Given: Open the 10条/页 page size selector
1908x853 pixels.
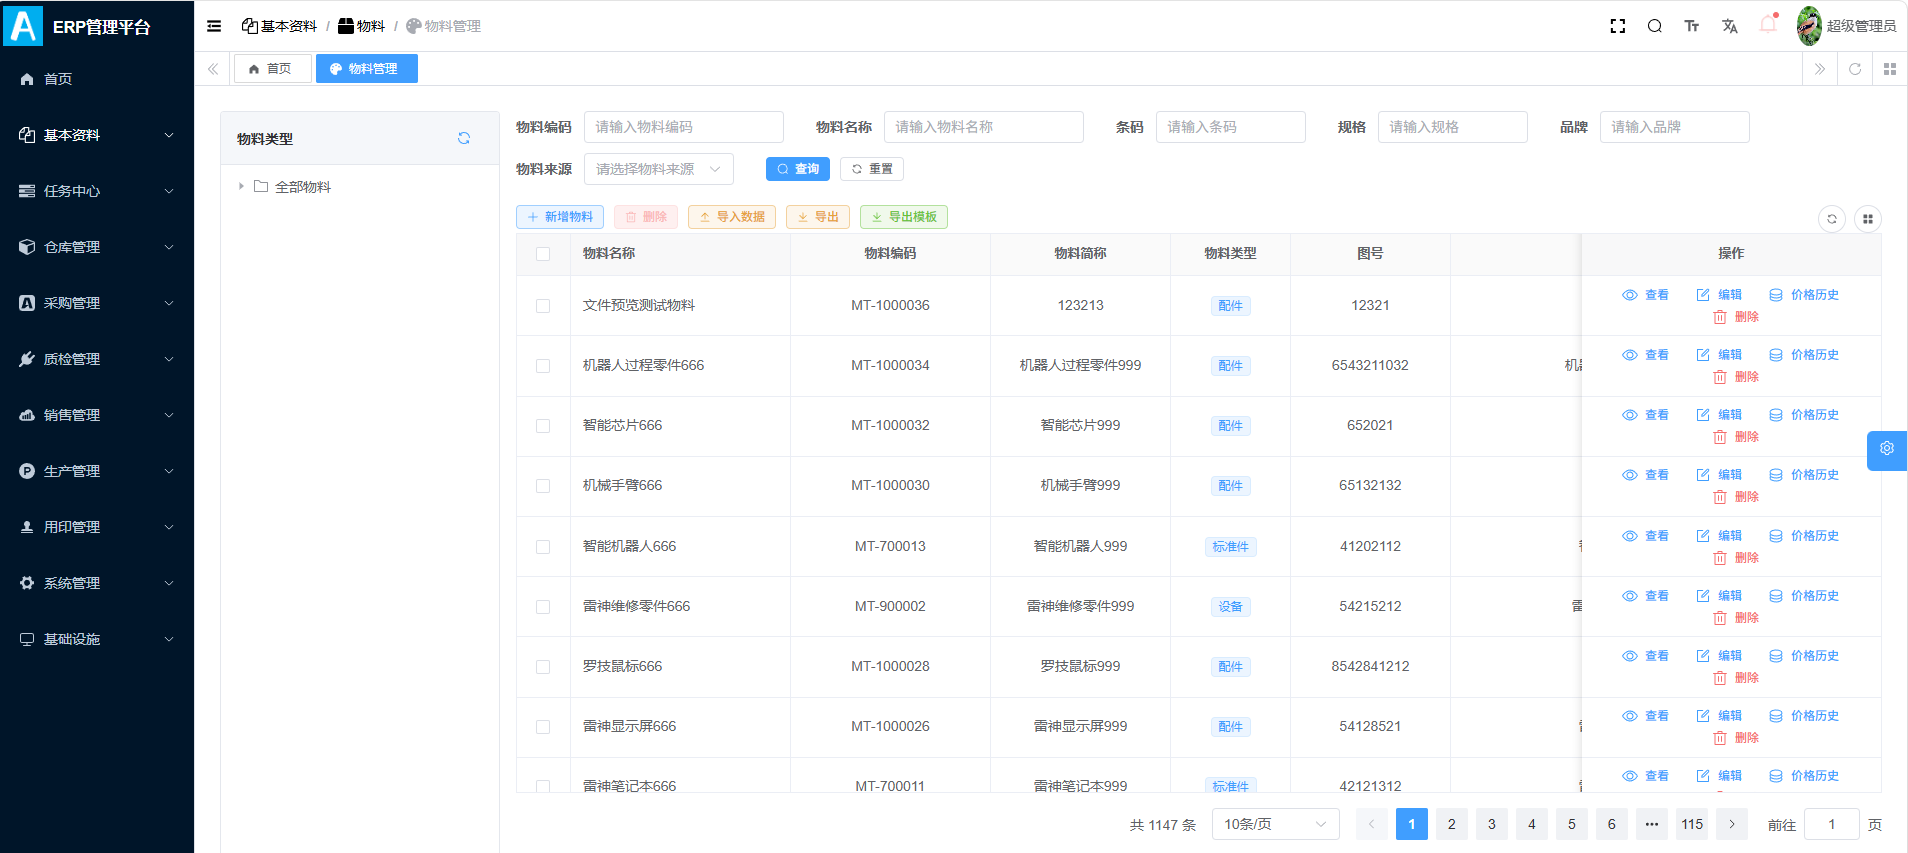Looking at the screenshot, I should [x=1276, y=824].
